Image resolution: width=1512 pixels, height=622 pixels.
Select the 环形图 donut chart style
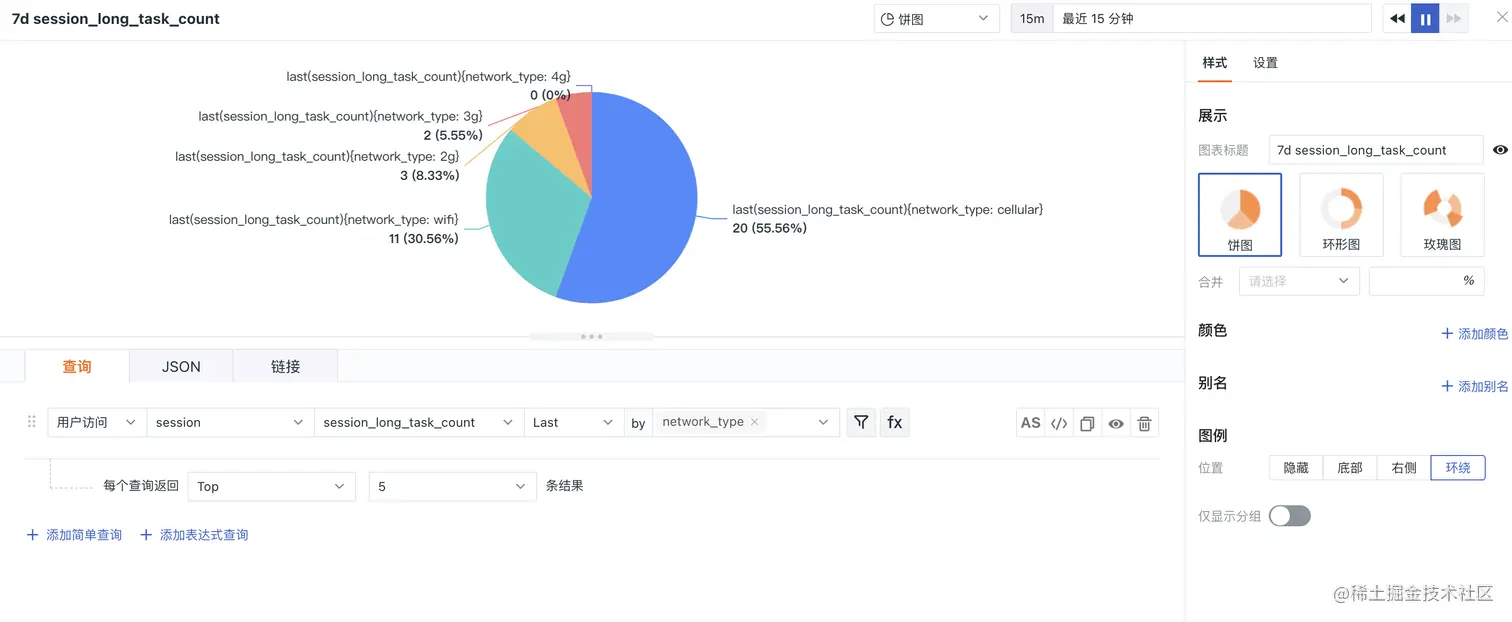pyautogui.click(x=1341, y=215)
